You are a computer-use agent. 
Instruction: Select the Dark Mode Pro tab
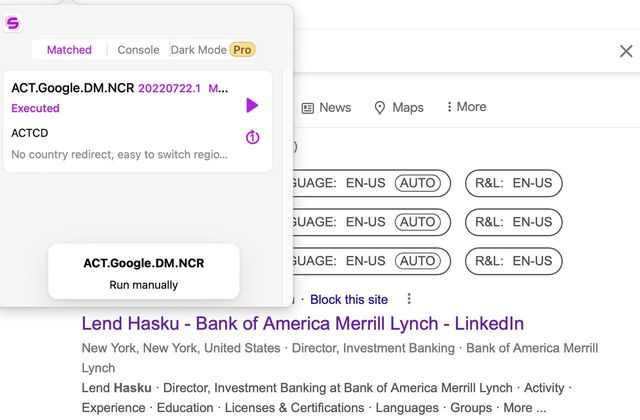[x=213, y=50]
